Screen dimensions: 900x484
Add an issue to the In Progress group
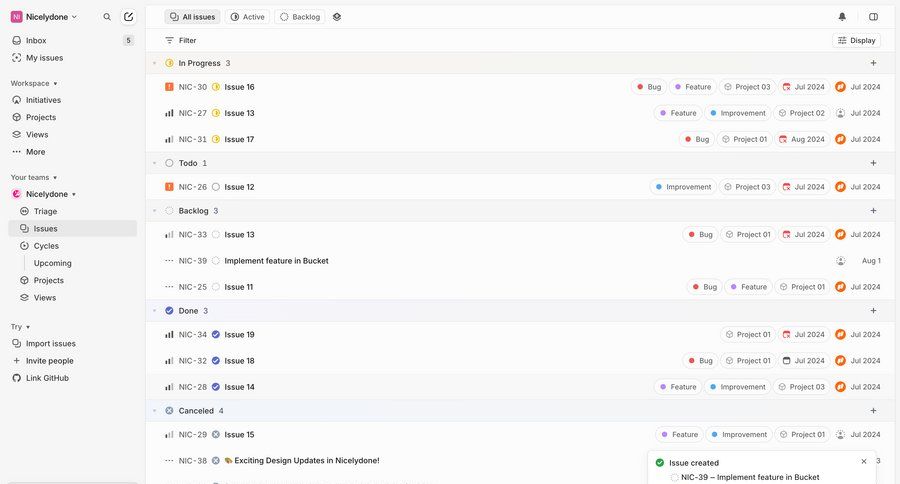pyautogui.click(x=873, y=63)
